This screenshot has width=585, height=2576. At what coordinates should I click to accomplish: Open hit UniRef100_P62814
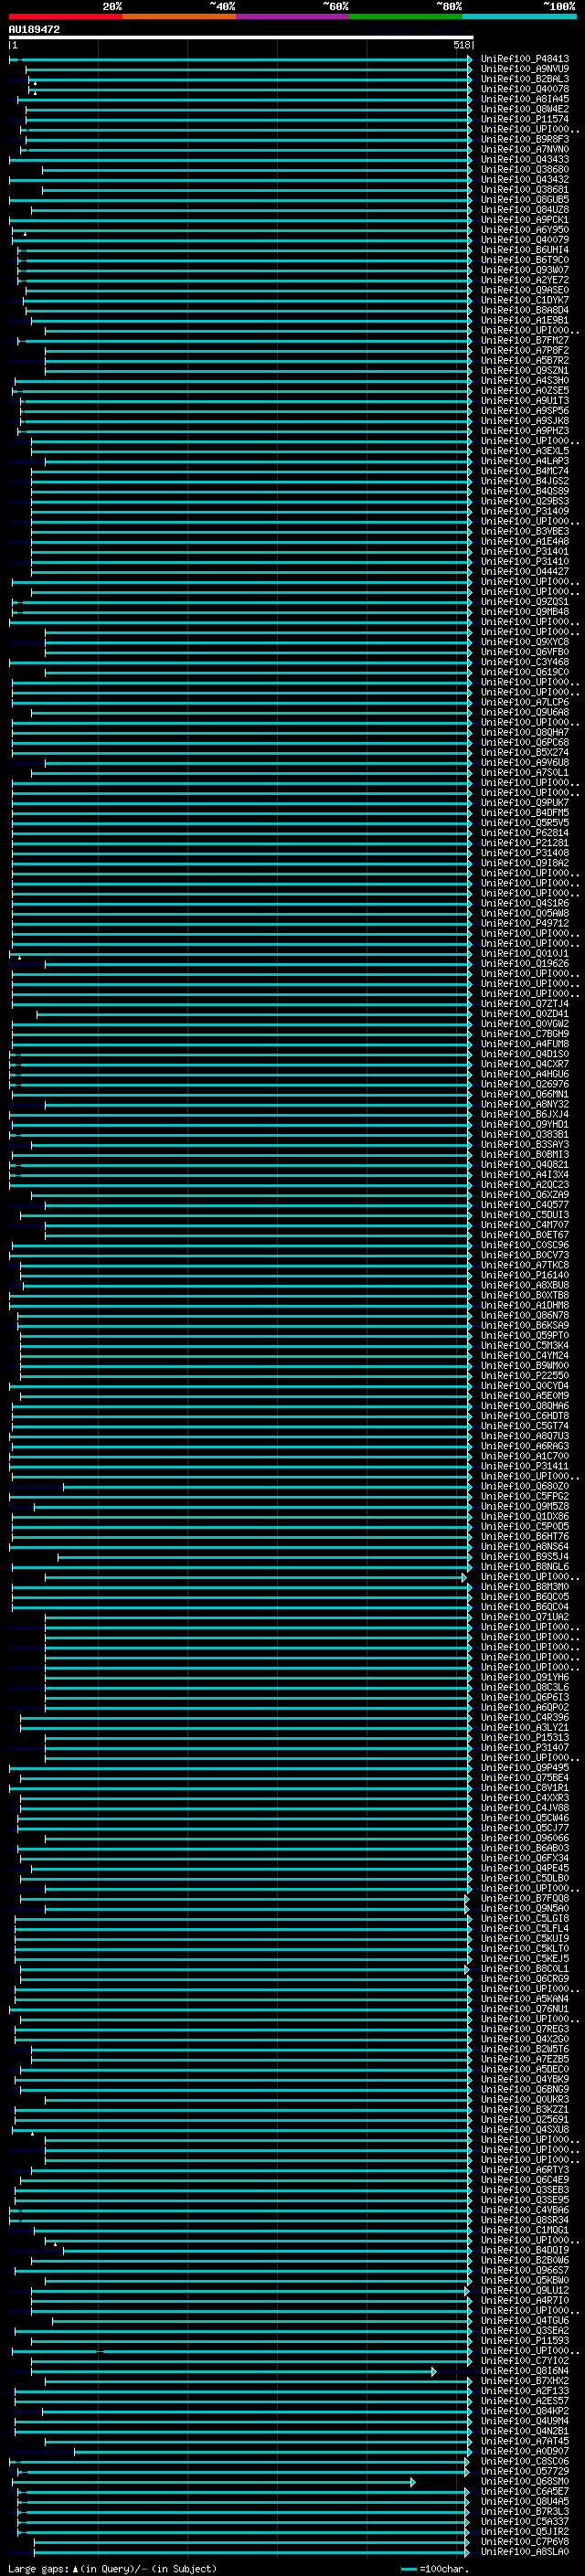(x=525, y=833)
